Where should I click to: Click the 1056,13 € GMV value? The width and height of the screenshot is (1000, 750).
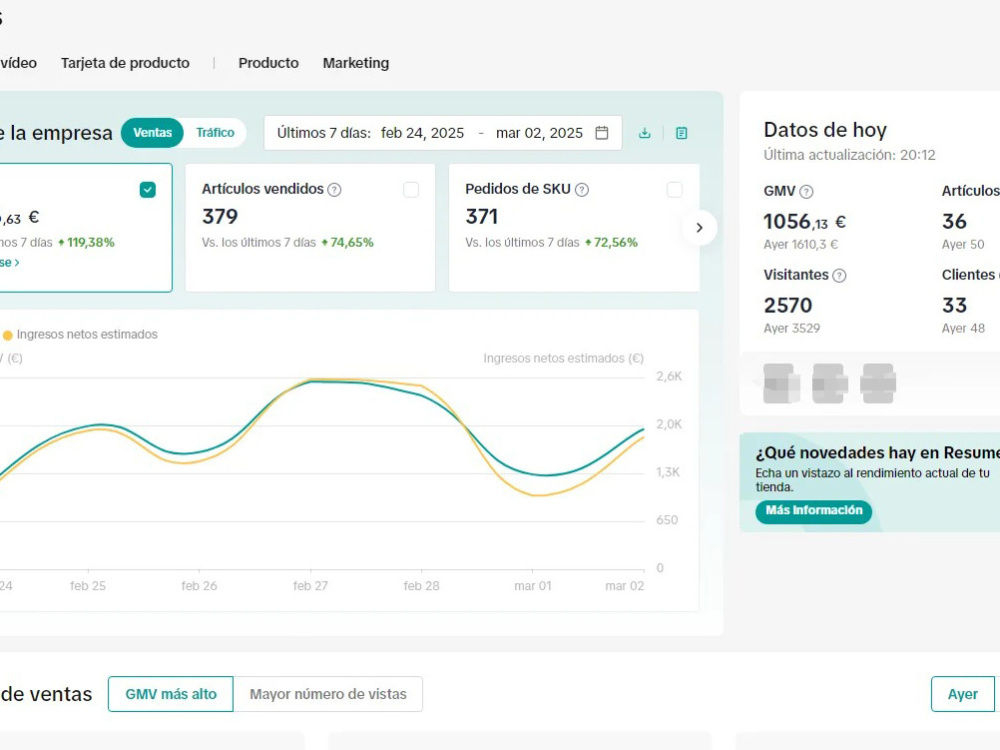[x=805, y=222]
